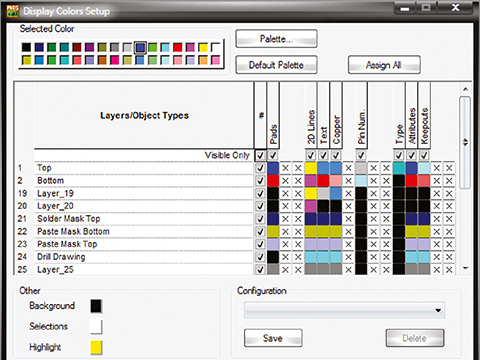This screenshot has height=360, width=480.
Task: Set Top layer Keepouts color cell
Action: click(x=424, y=168)
